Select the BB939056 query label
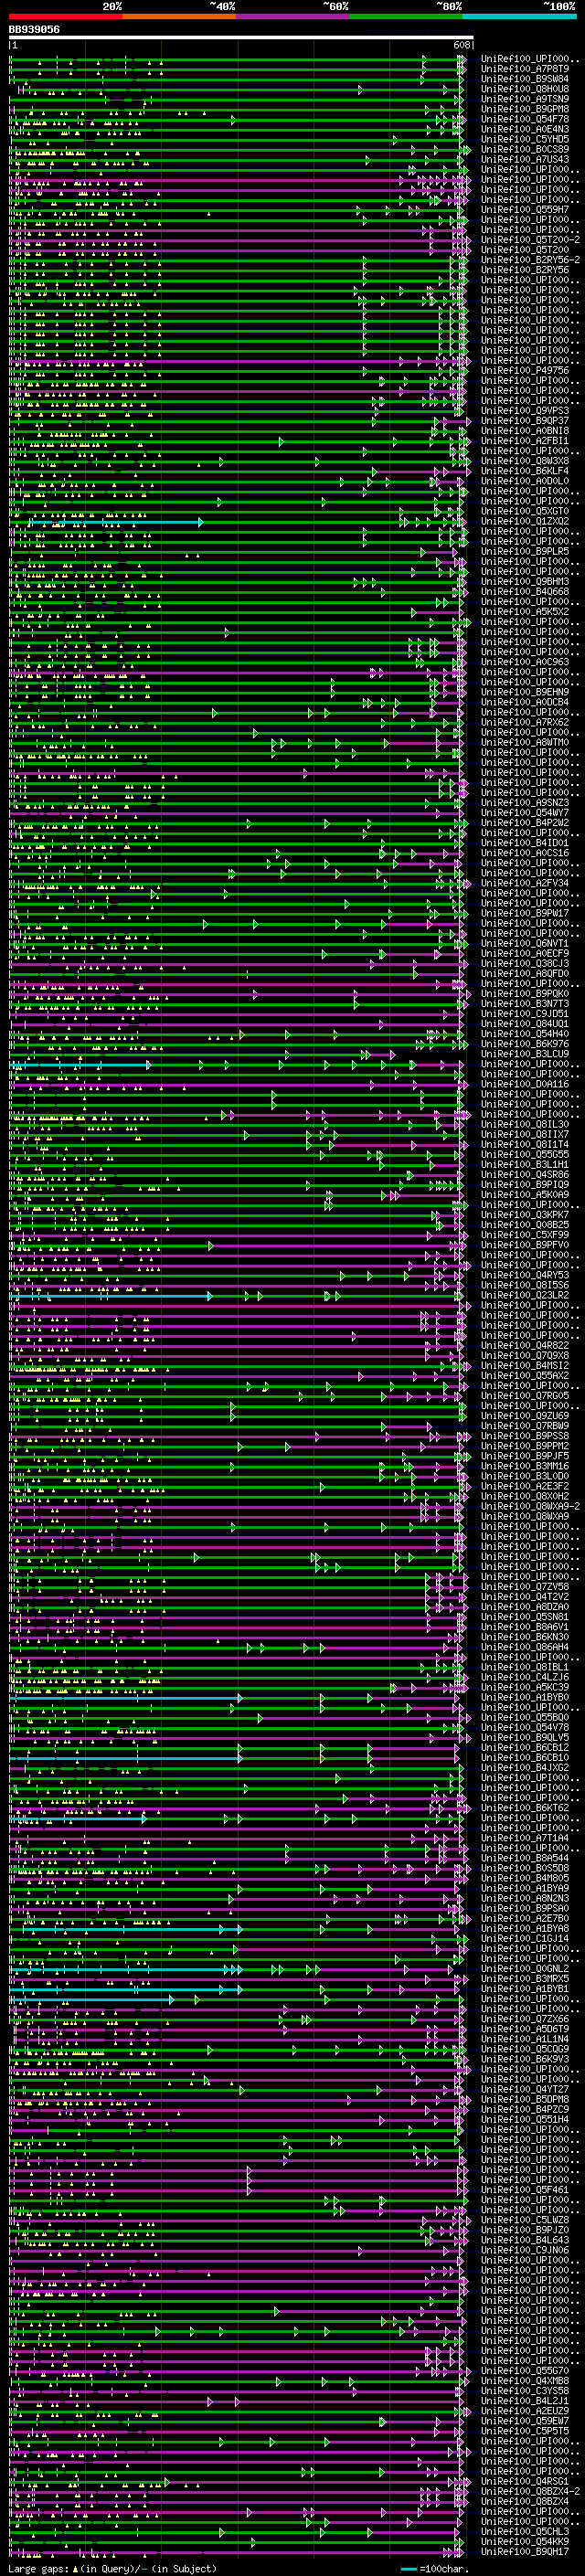 pos(34,30)
